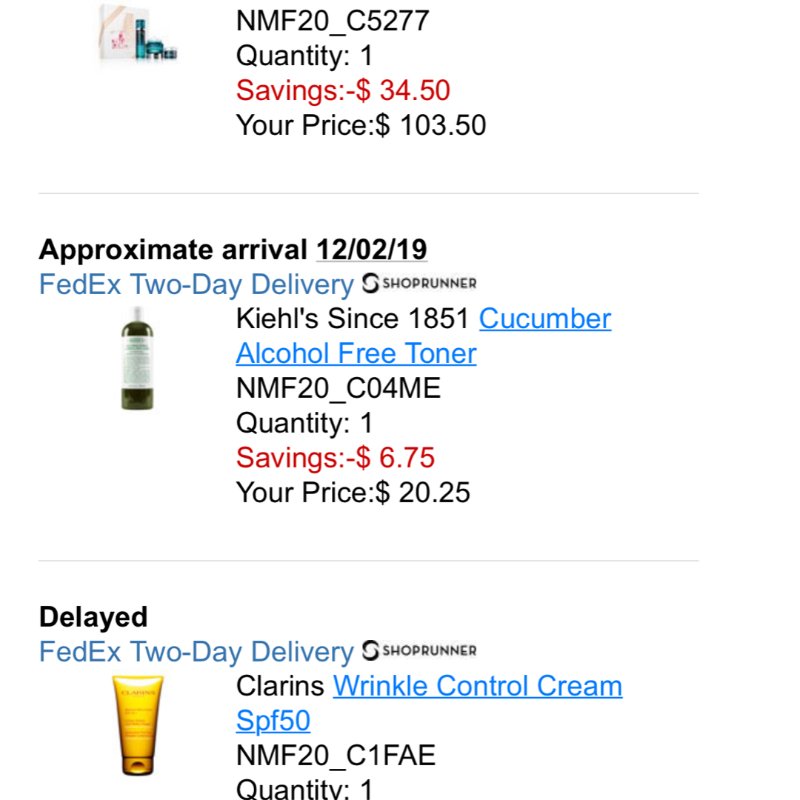Viewport: 800px width, 800px height.
Task: Click the Your Price $20.25 line
Action: point(353,492)
